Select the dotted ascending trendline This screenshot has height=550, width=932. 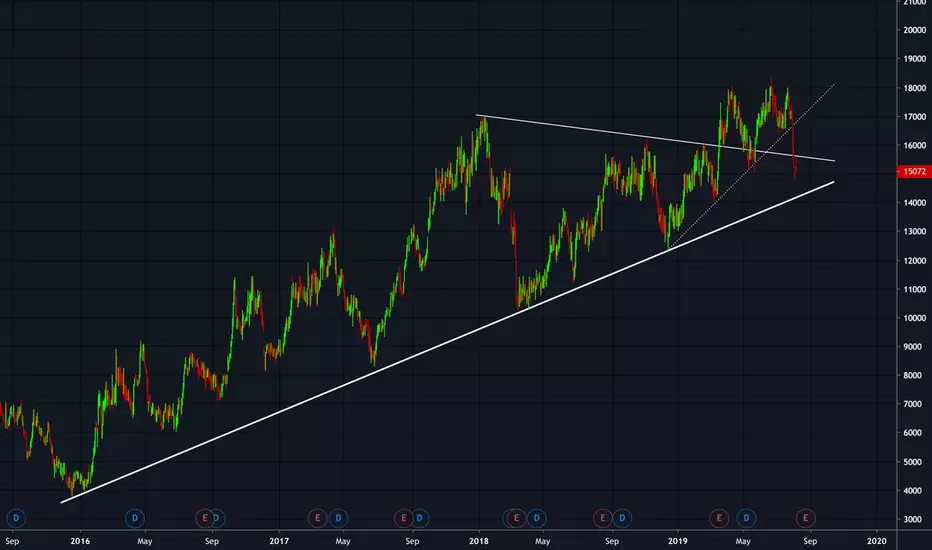(752, 166)
